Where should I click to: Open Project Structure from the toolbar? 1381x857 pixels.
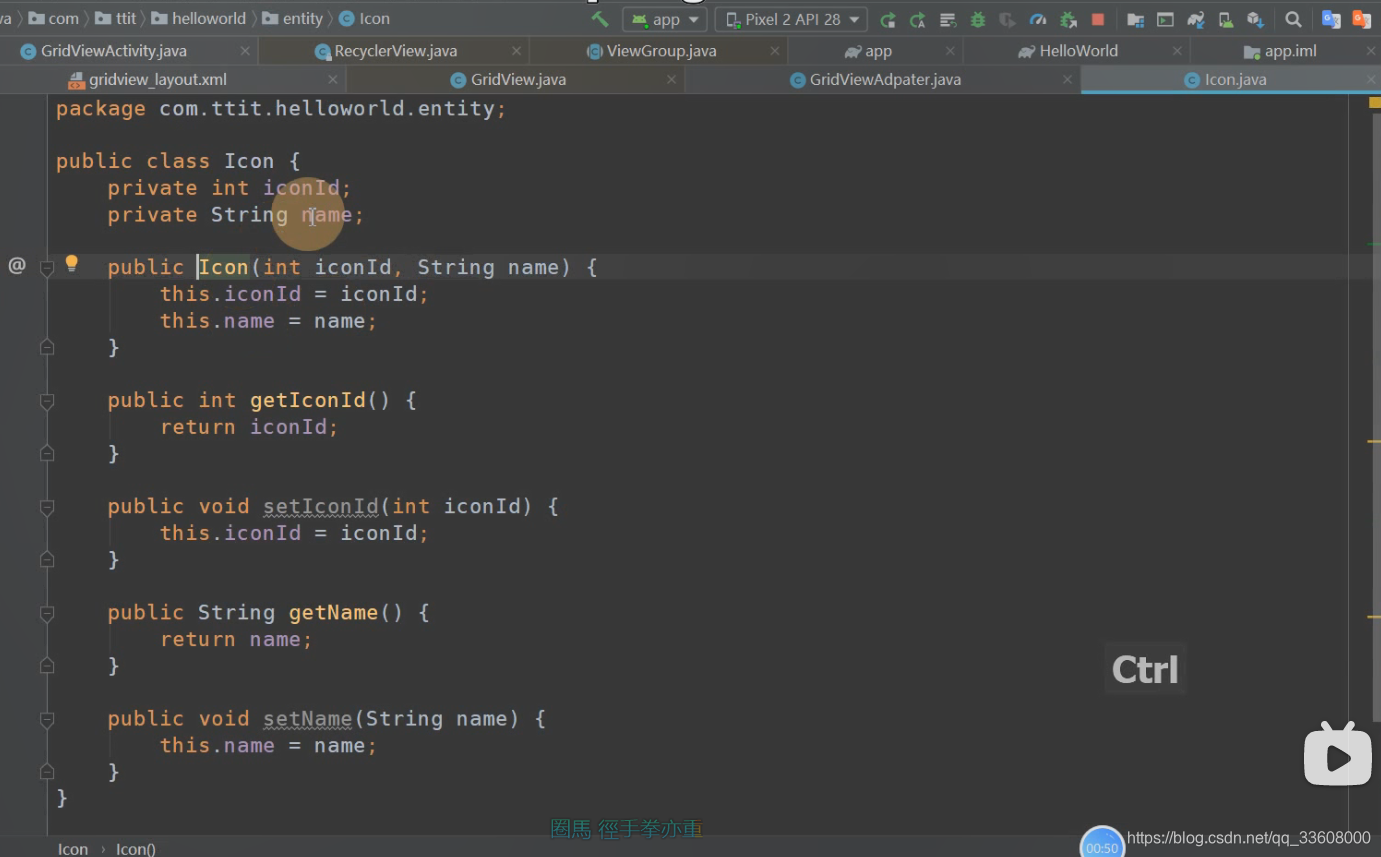1135,19
